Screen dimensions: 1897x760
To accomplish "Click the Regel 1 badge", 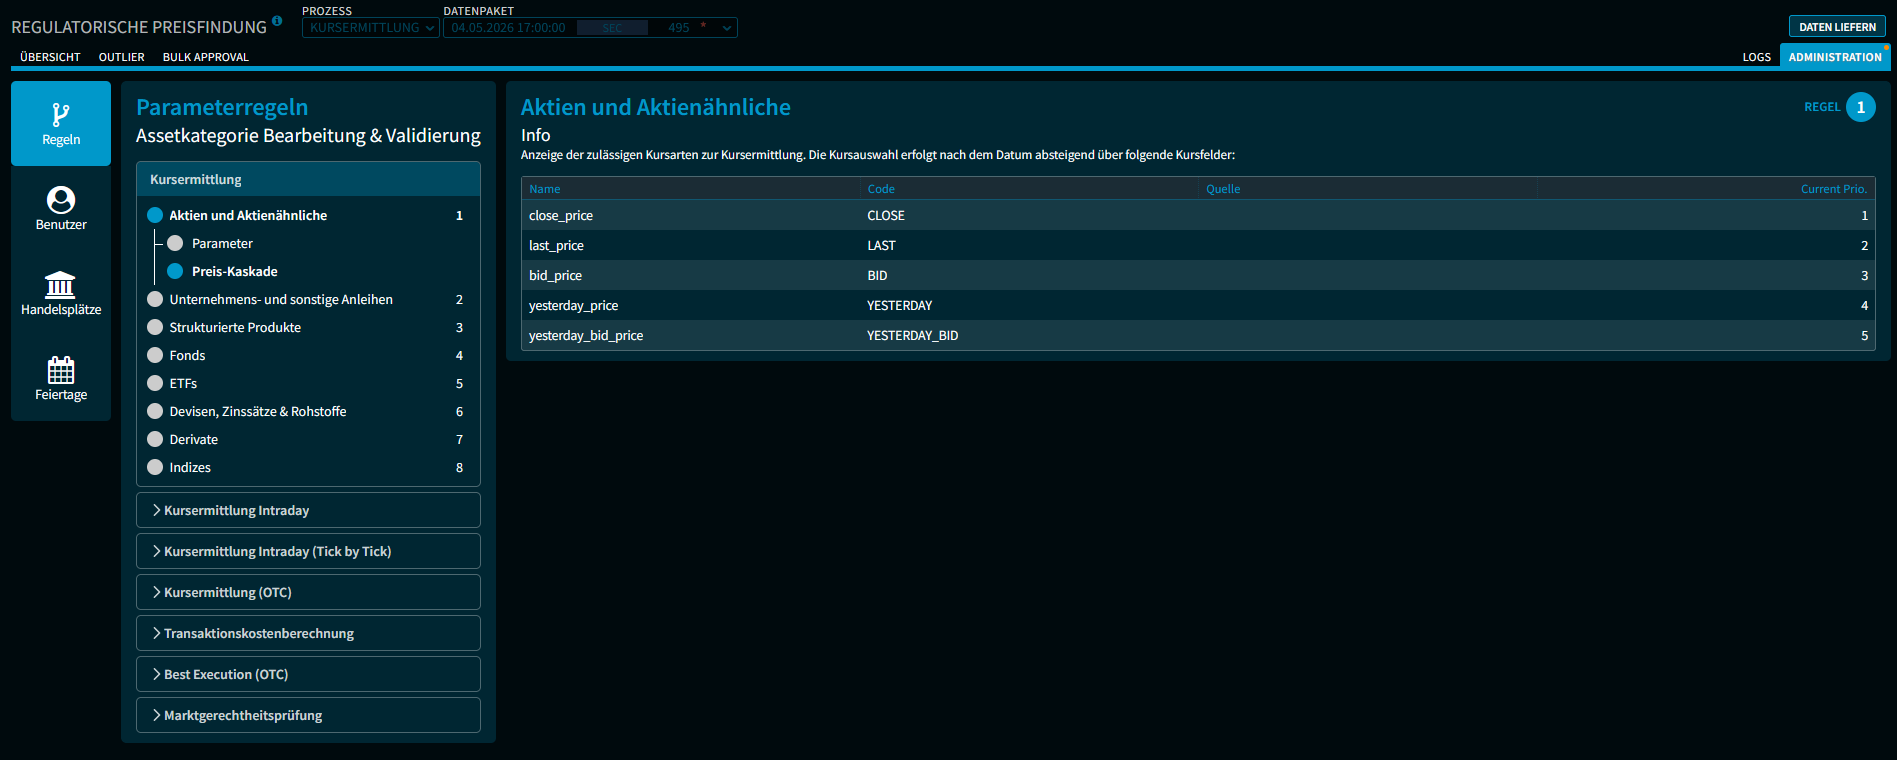I will click(x=1860, y=107).
